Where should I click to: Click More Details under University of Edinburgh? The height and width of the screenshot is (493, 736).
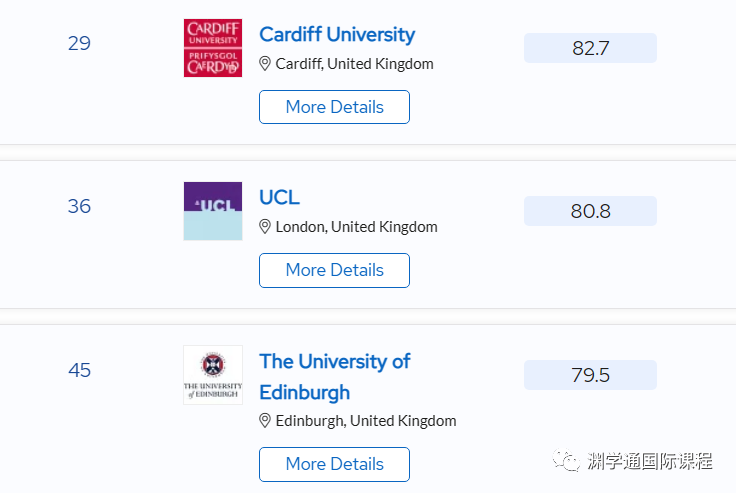point(334,464)
